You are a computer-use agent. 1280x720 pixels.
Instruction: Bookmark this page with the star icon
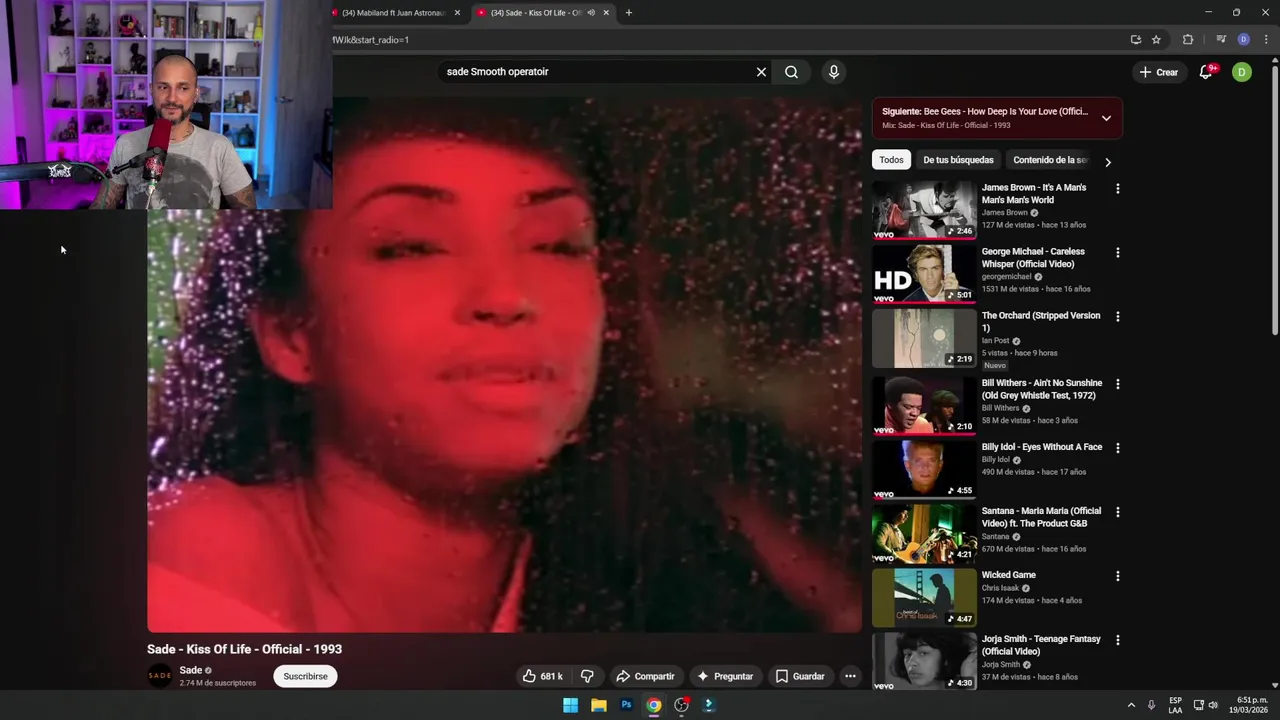(x=1156, y=40)
